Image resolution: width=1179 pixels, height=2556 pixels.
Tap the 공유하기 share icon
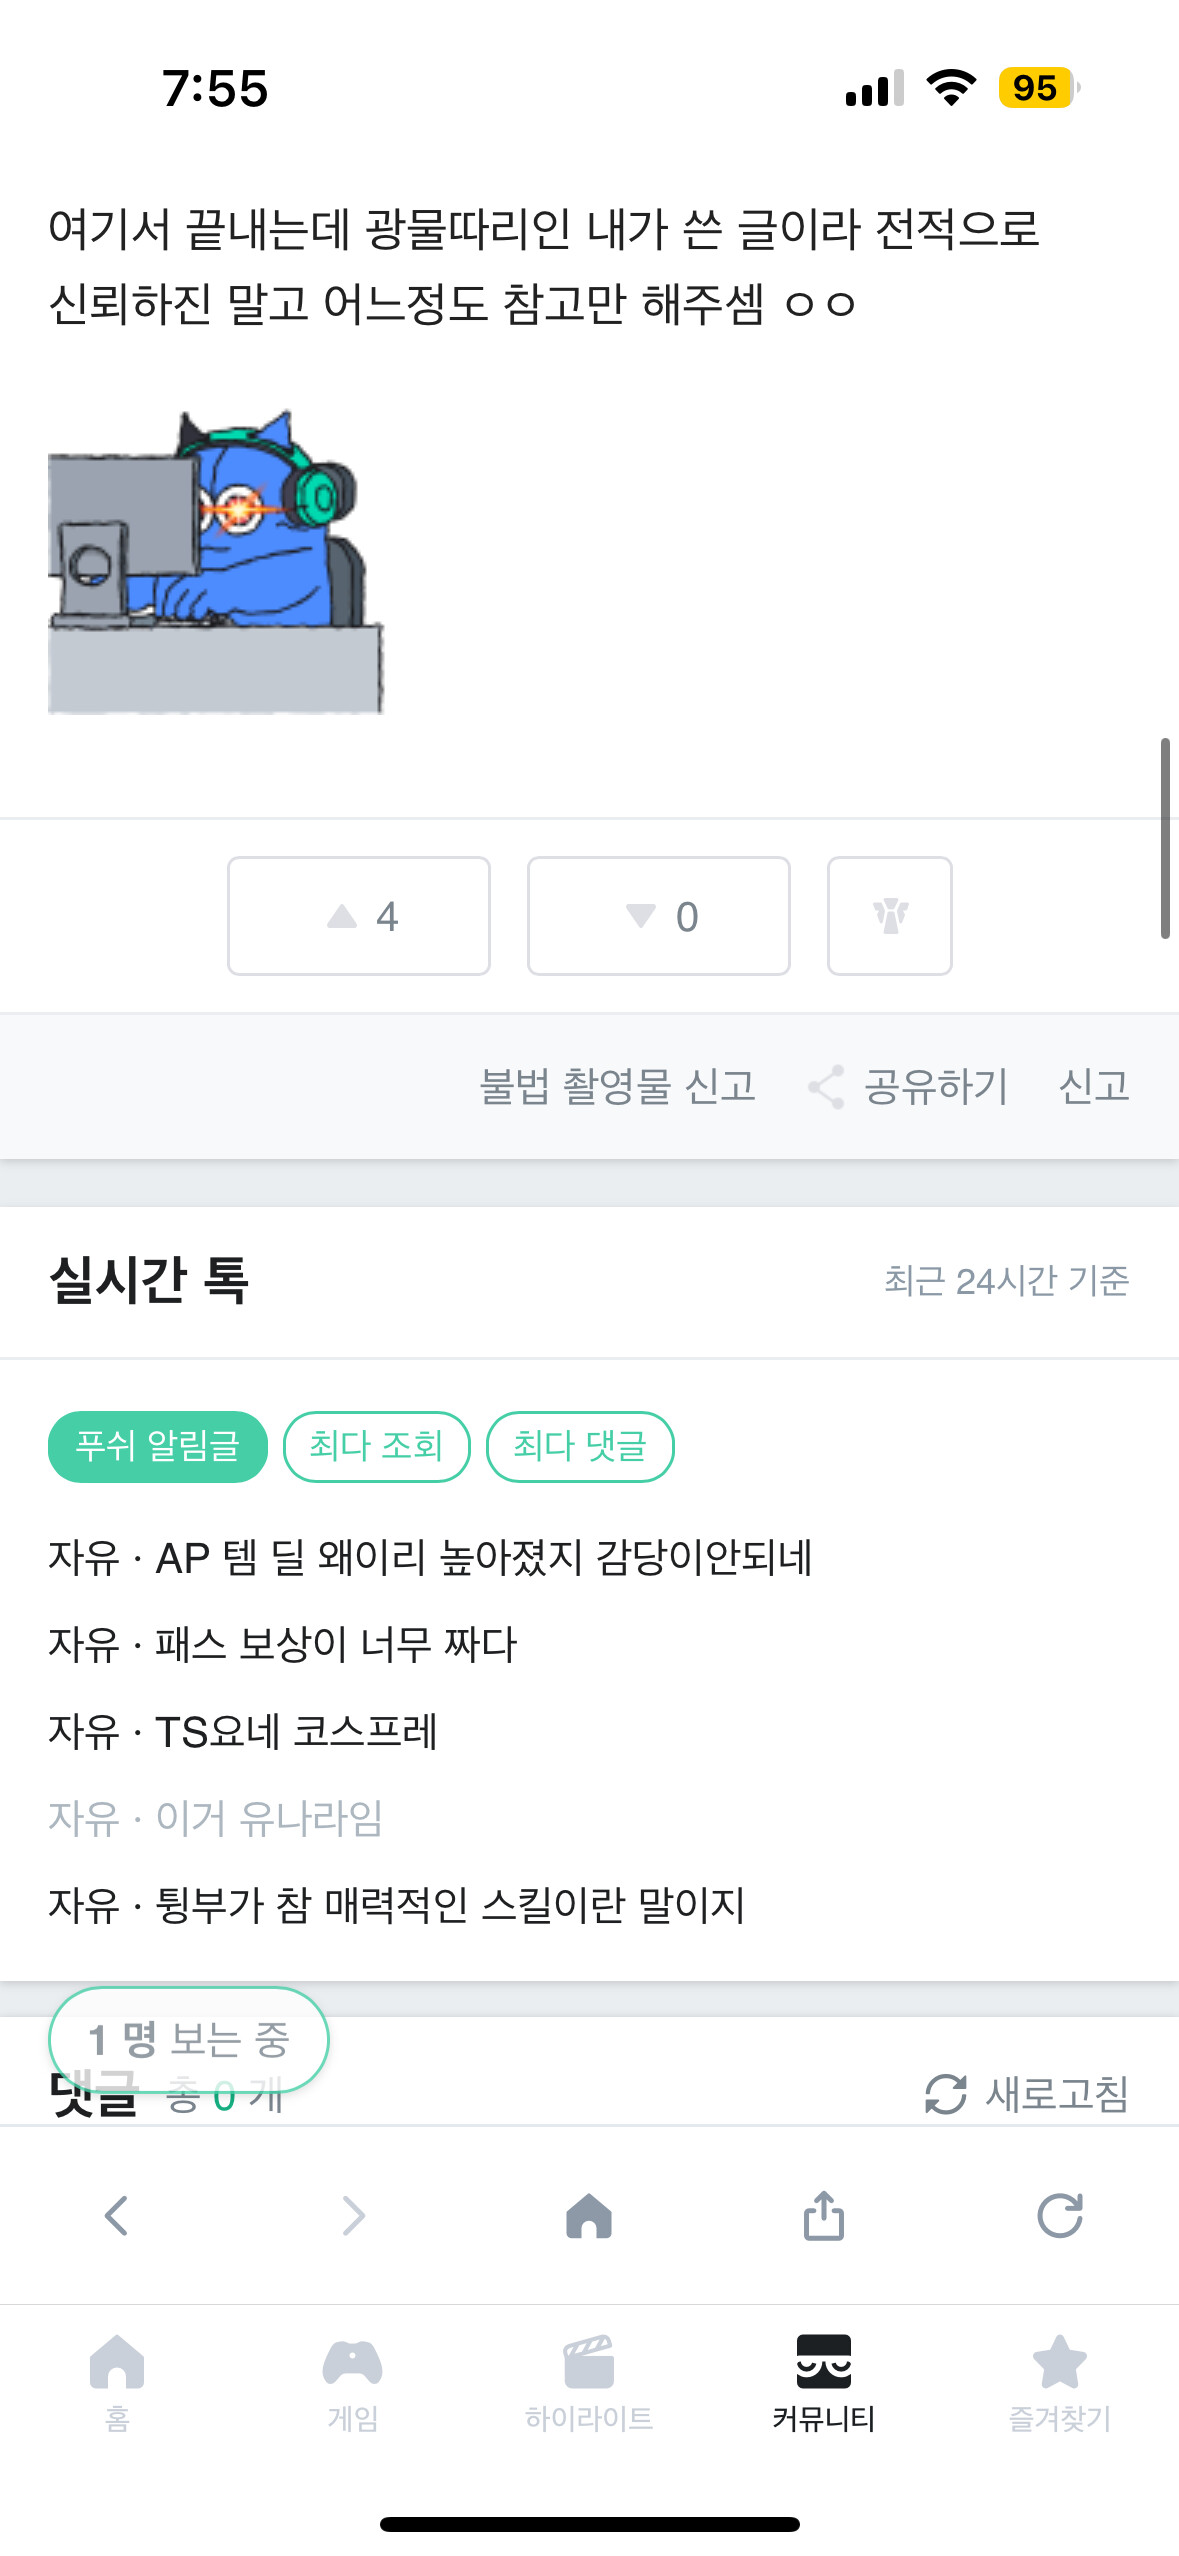click(827, 1087)
